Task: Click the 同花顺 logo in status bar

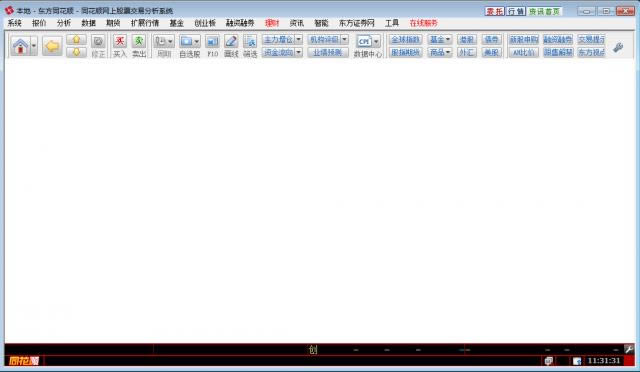Action: tap(24, 361)
